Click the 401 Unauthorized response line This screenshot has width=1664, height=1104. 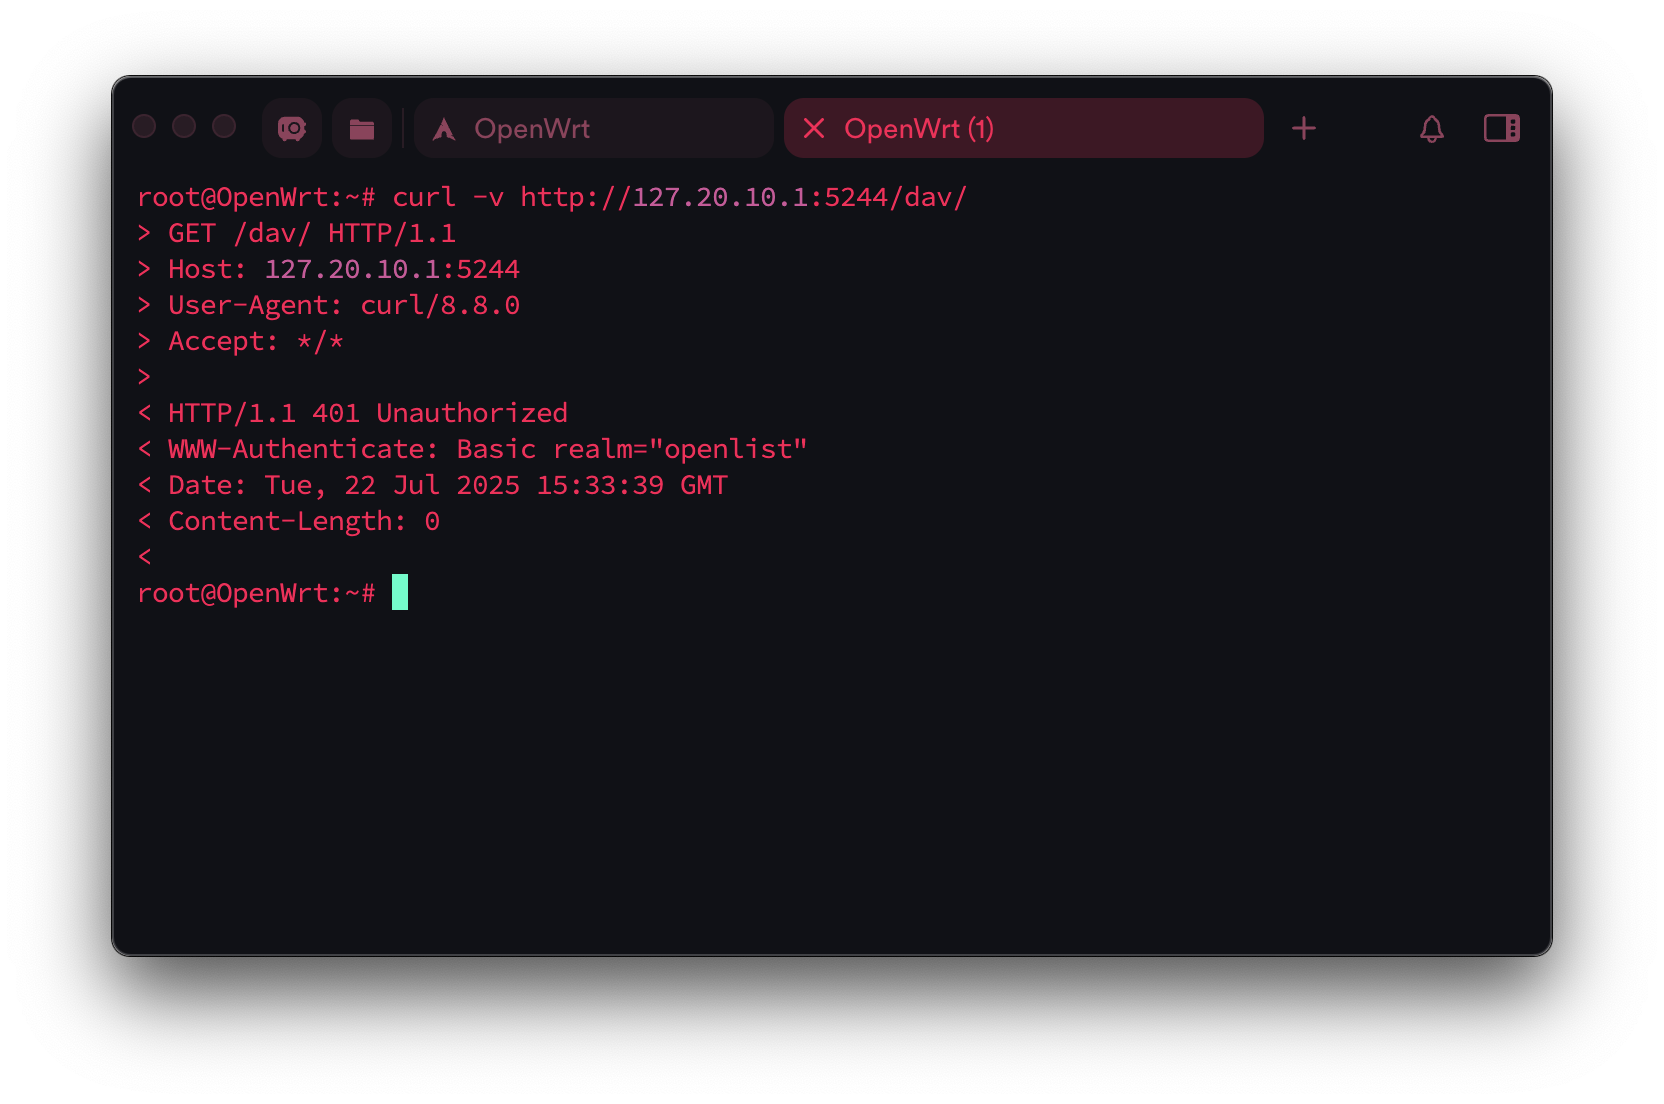[352, 413]
